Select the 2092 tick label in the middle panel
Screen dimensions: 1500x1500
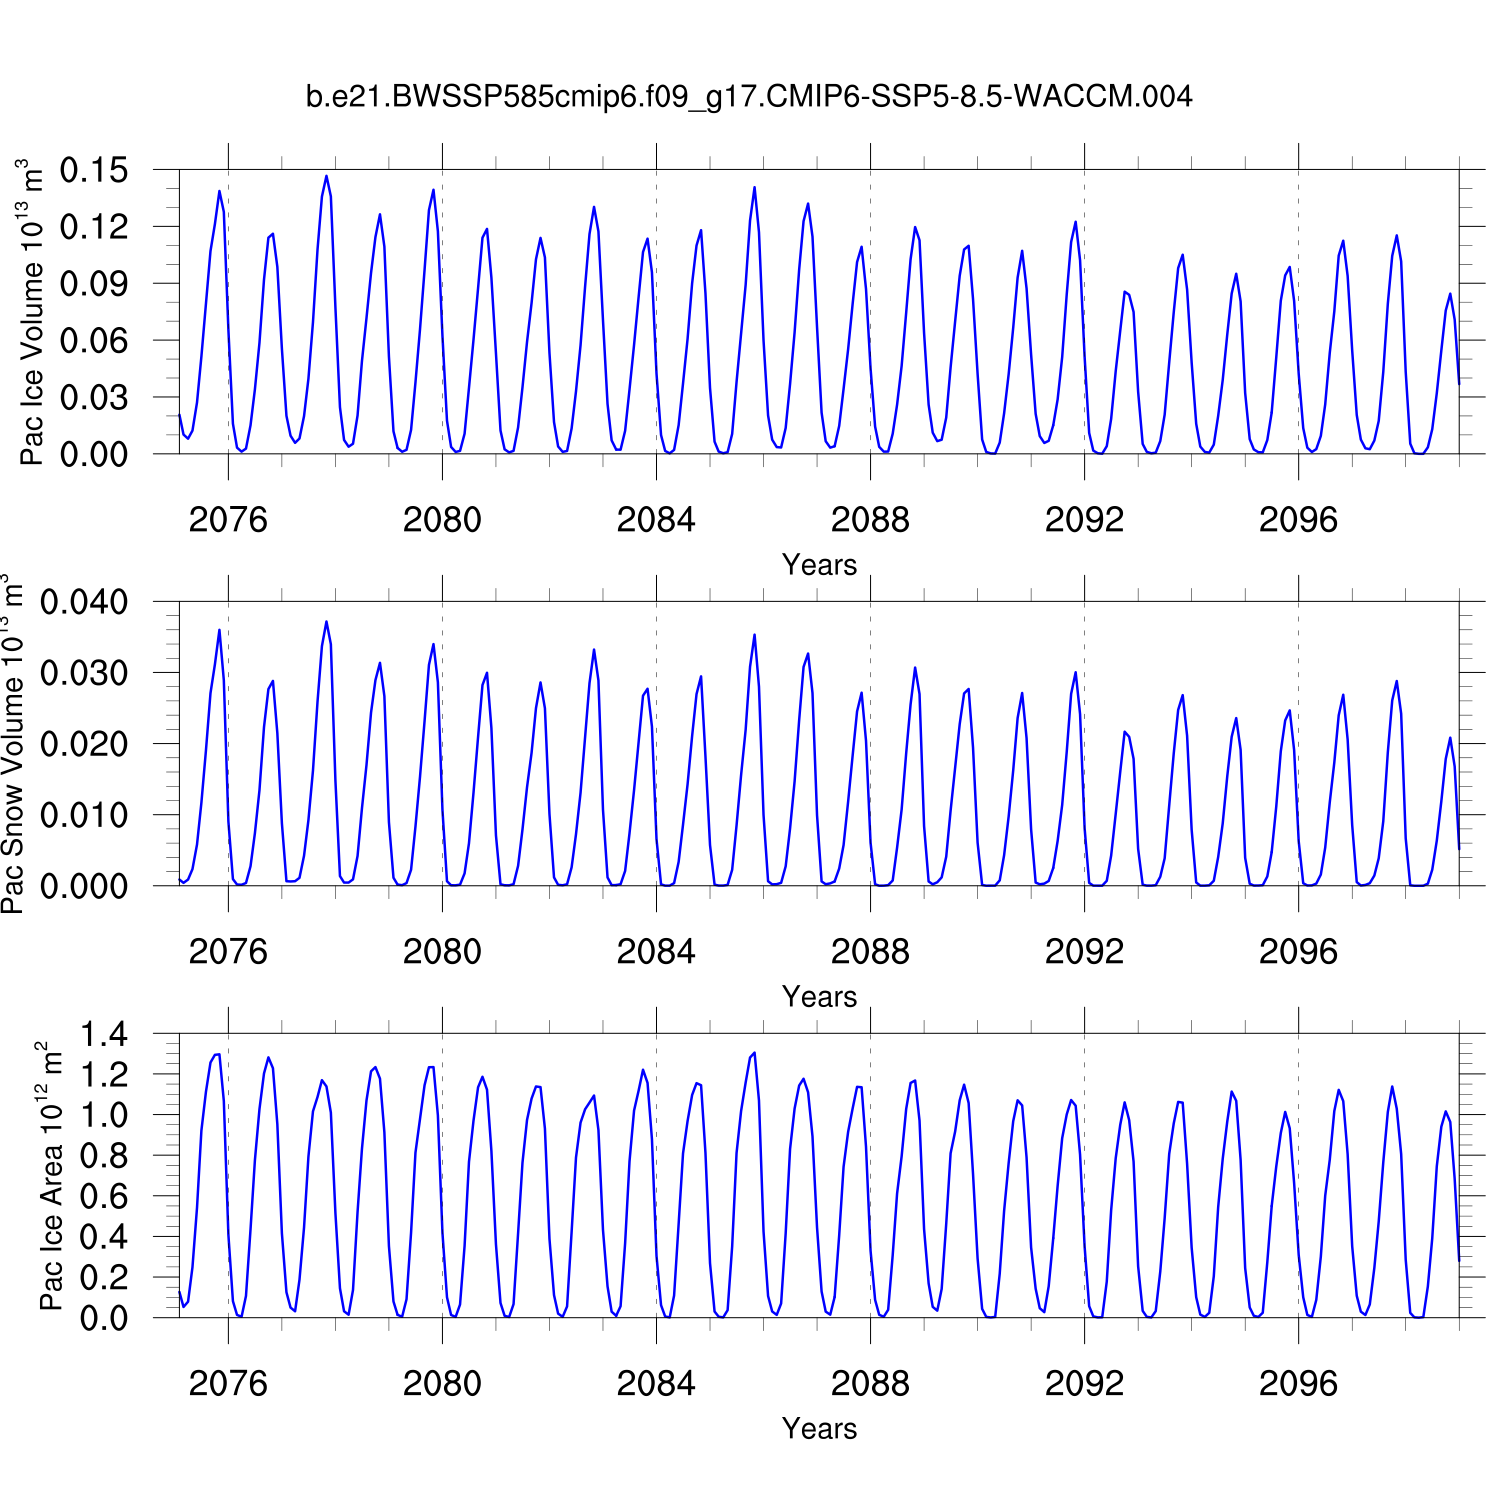pos(1084,952)
